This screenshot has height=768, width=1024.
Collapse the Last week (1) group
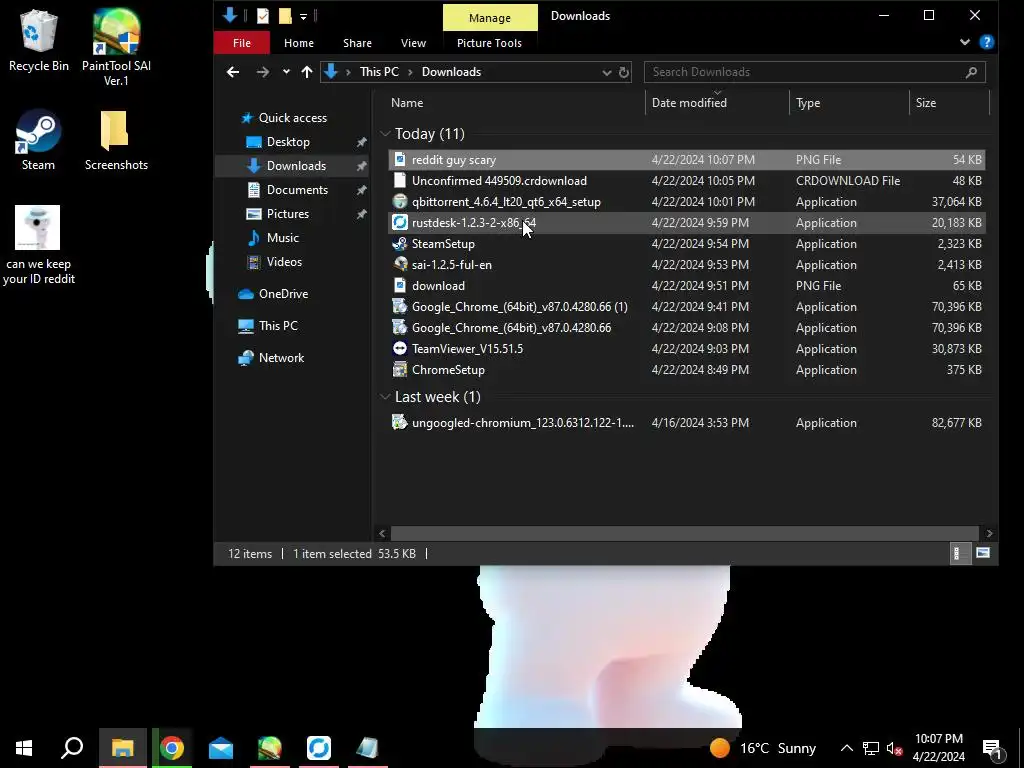pyautogui.click(x=385, y=397)
